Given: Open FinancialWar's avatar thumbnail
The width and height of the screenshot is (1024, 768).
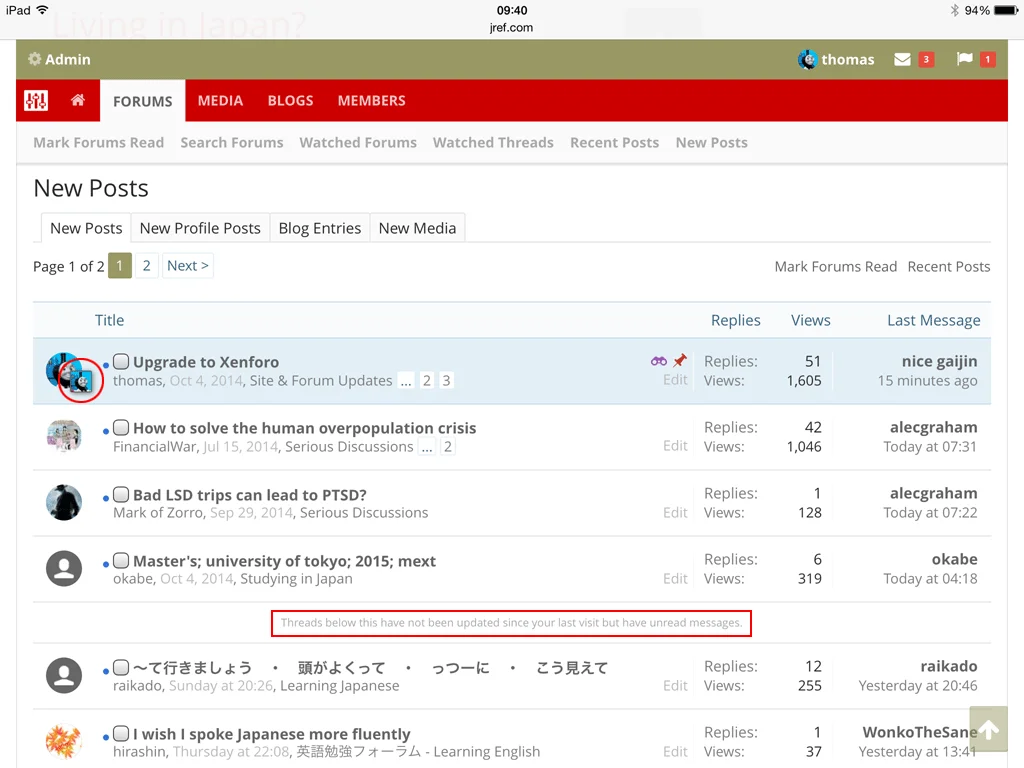Looking at the screenshot, I should tap(64, 436).
